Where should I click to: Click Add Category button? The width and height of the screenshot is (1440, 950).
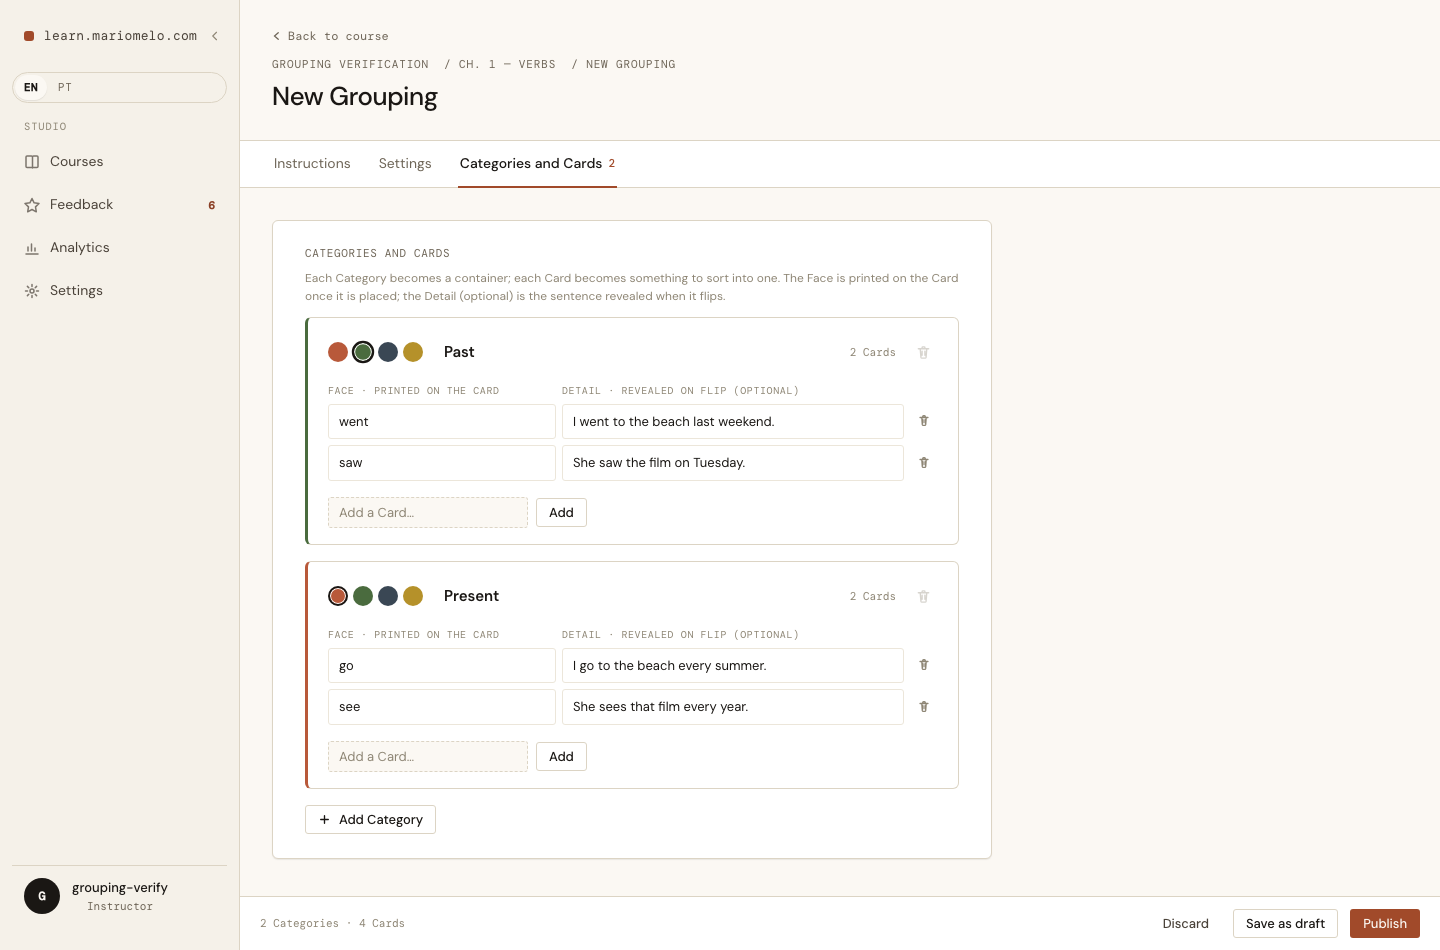tap(370, 820)
